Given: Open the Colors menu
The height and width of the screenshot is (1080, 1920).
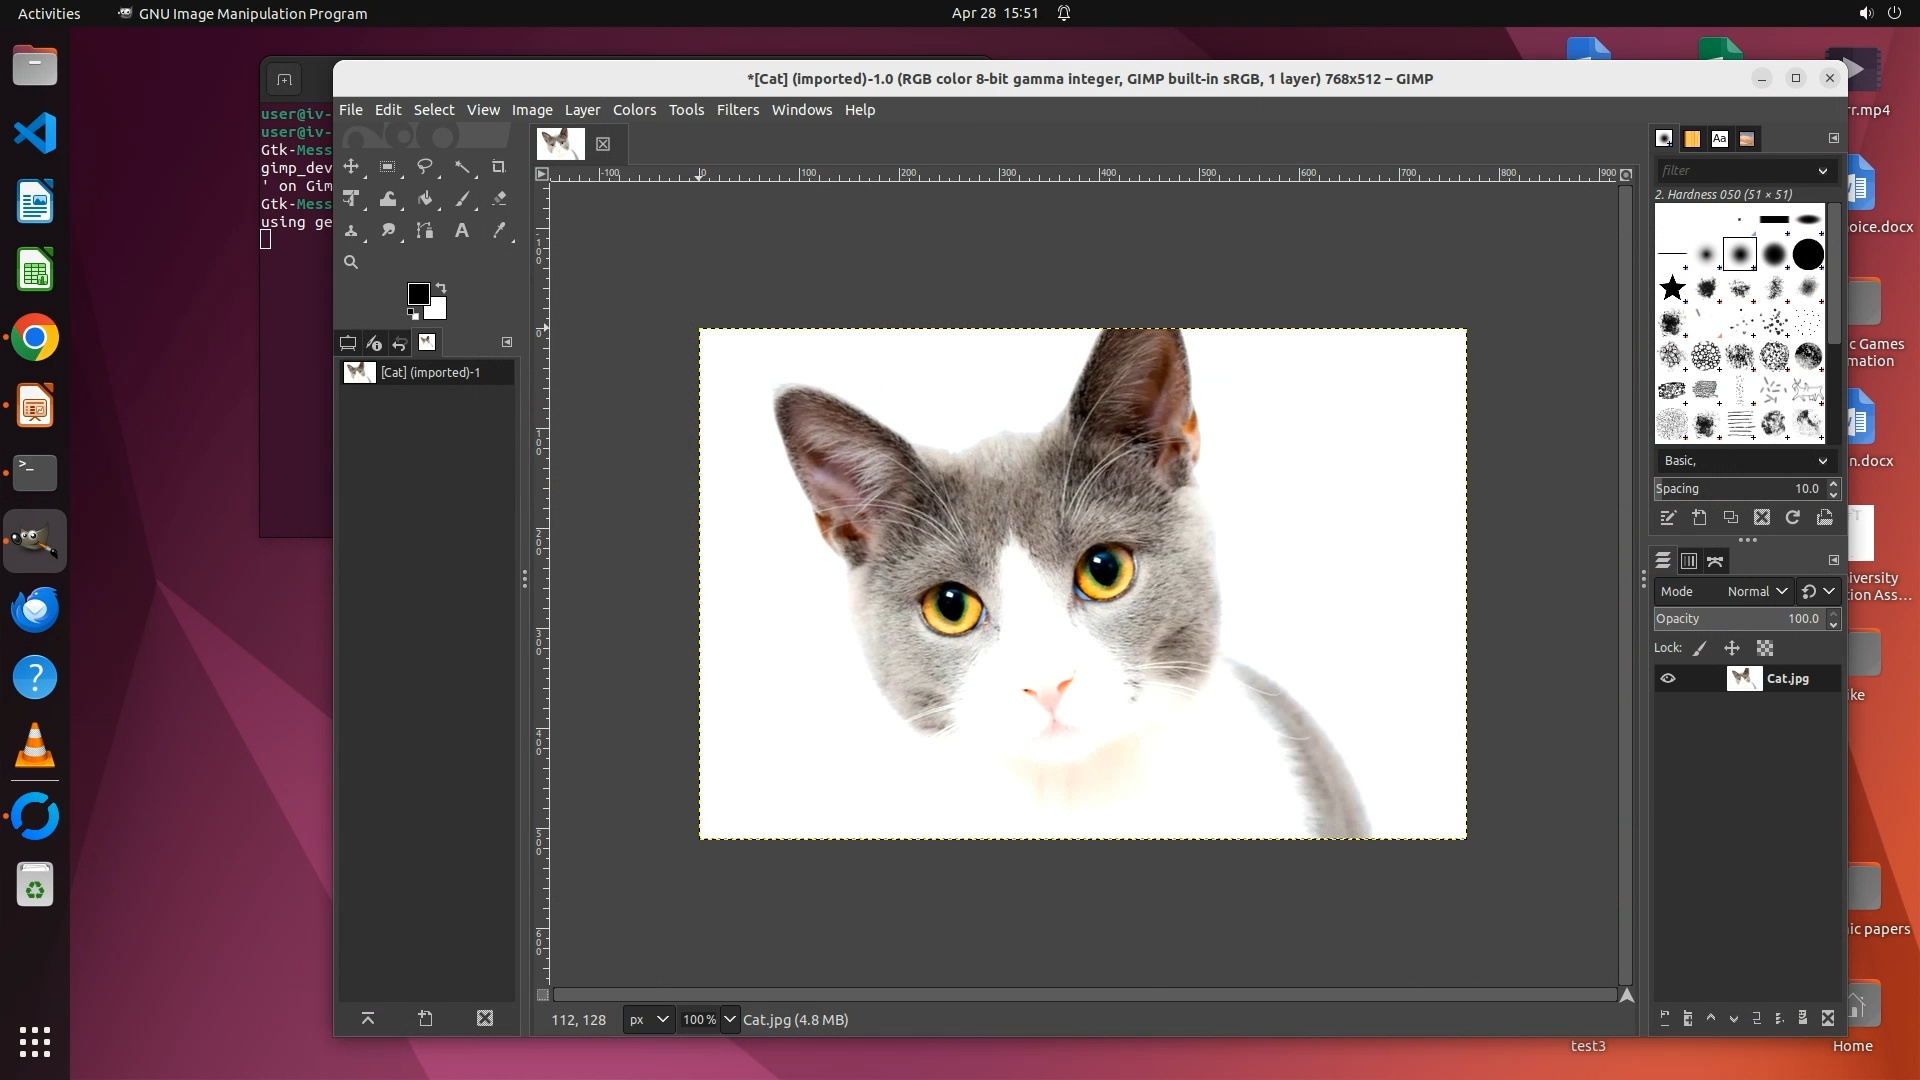Looking at the screenshot, I should (634, 110).
